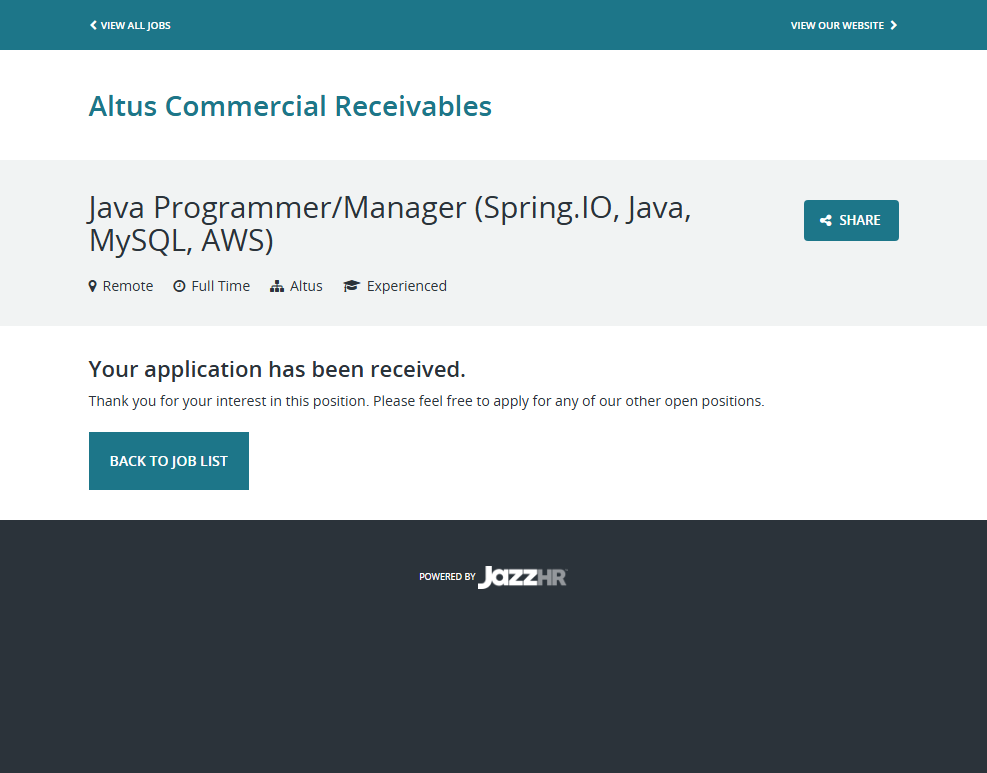The image size is (987, 773).
Task: Click the Altus department label
Action: coord(306,286)
